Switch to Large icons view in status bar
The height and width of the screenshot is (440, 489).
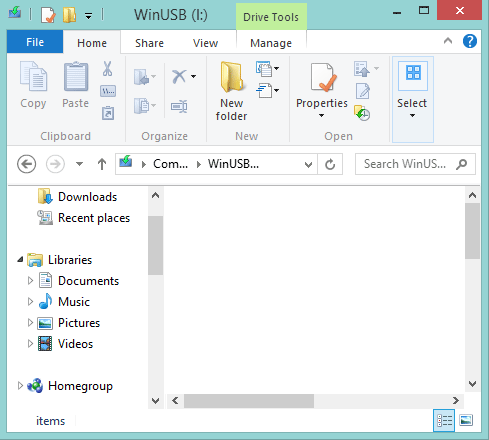click(x=466, y=420)
